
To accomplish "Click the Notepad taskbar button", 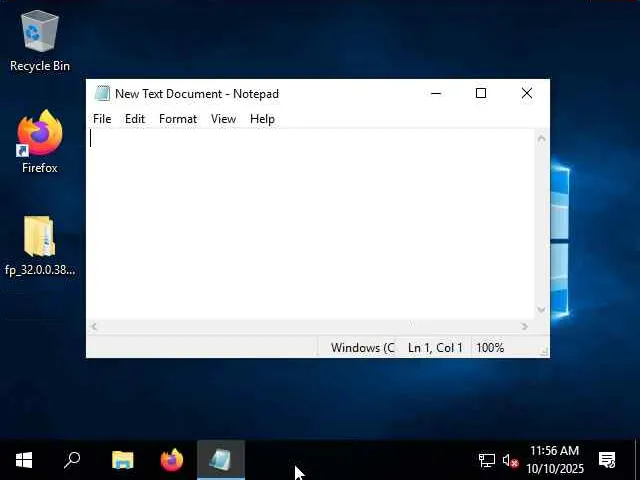I will click(221, 460).
